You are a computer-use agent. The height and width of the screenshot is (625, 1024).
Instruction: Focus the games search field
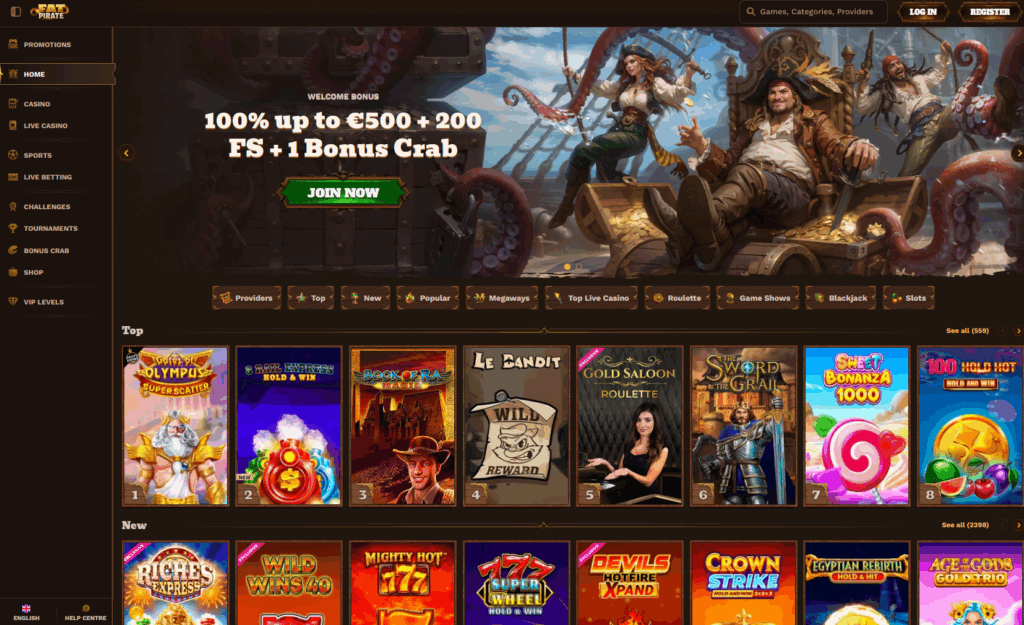pos(813,12)
